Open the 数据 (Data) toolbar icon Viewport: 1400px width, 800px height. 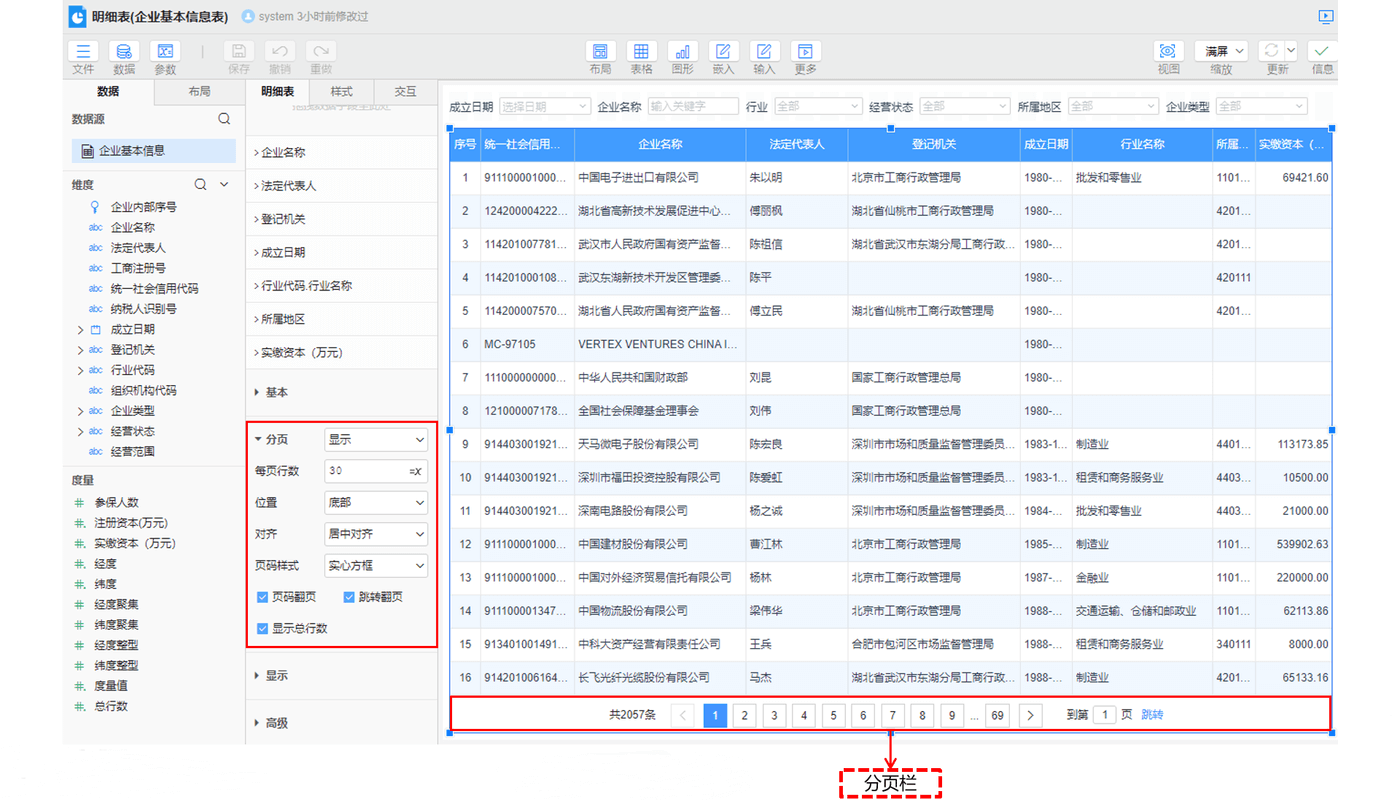point(124,52)
